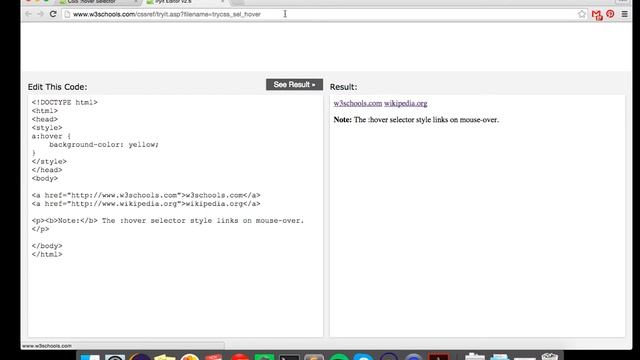Open Terminal from the Dock

[289, 358]
